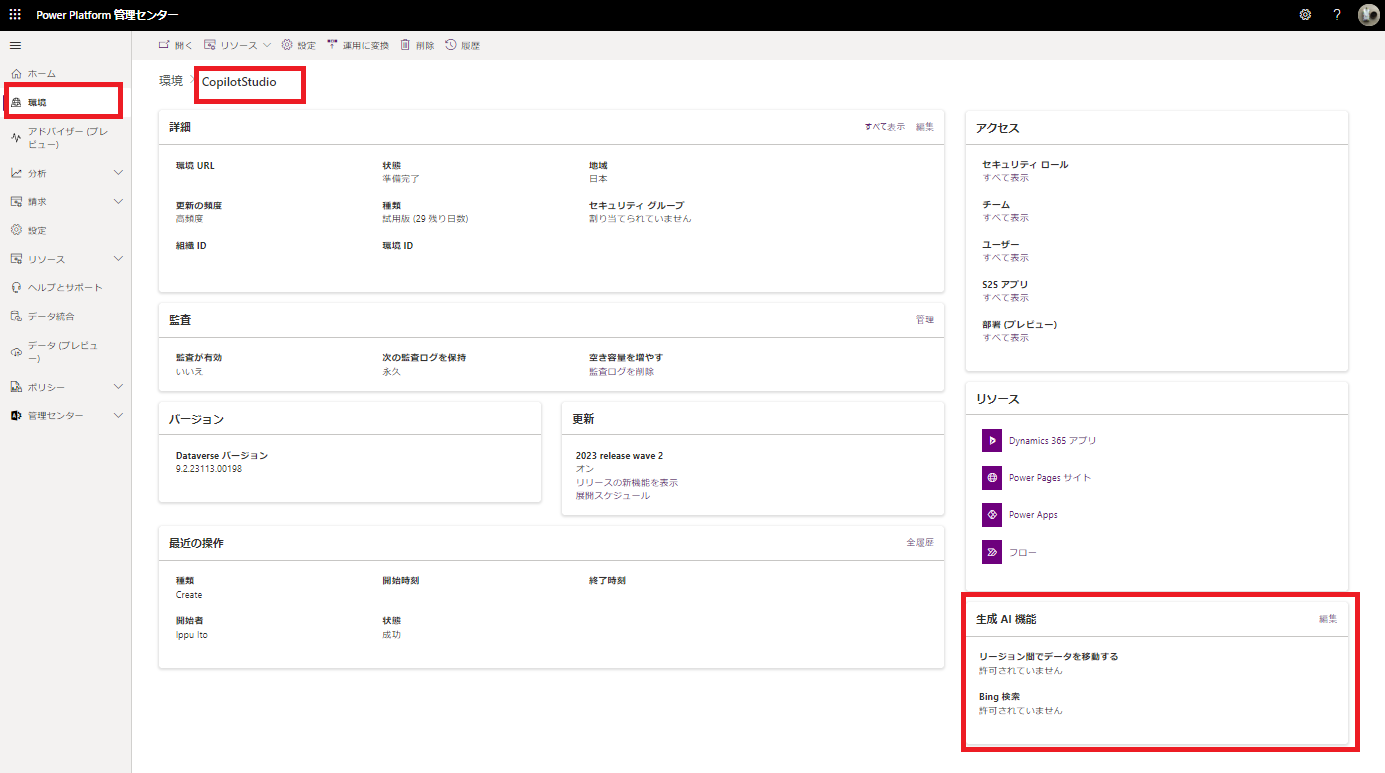1385x773 pixels.
Task: Open the Dynamics 365 アプリ icon
Action: click(991, 440)
